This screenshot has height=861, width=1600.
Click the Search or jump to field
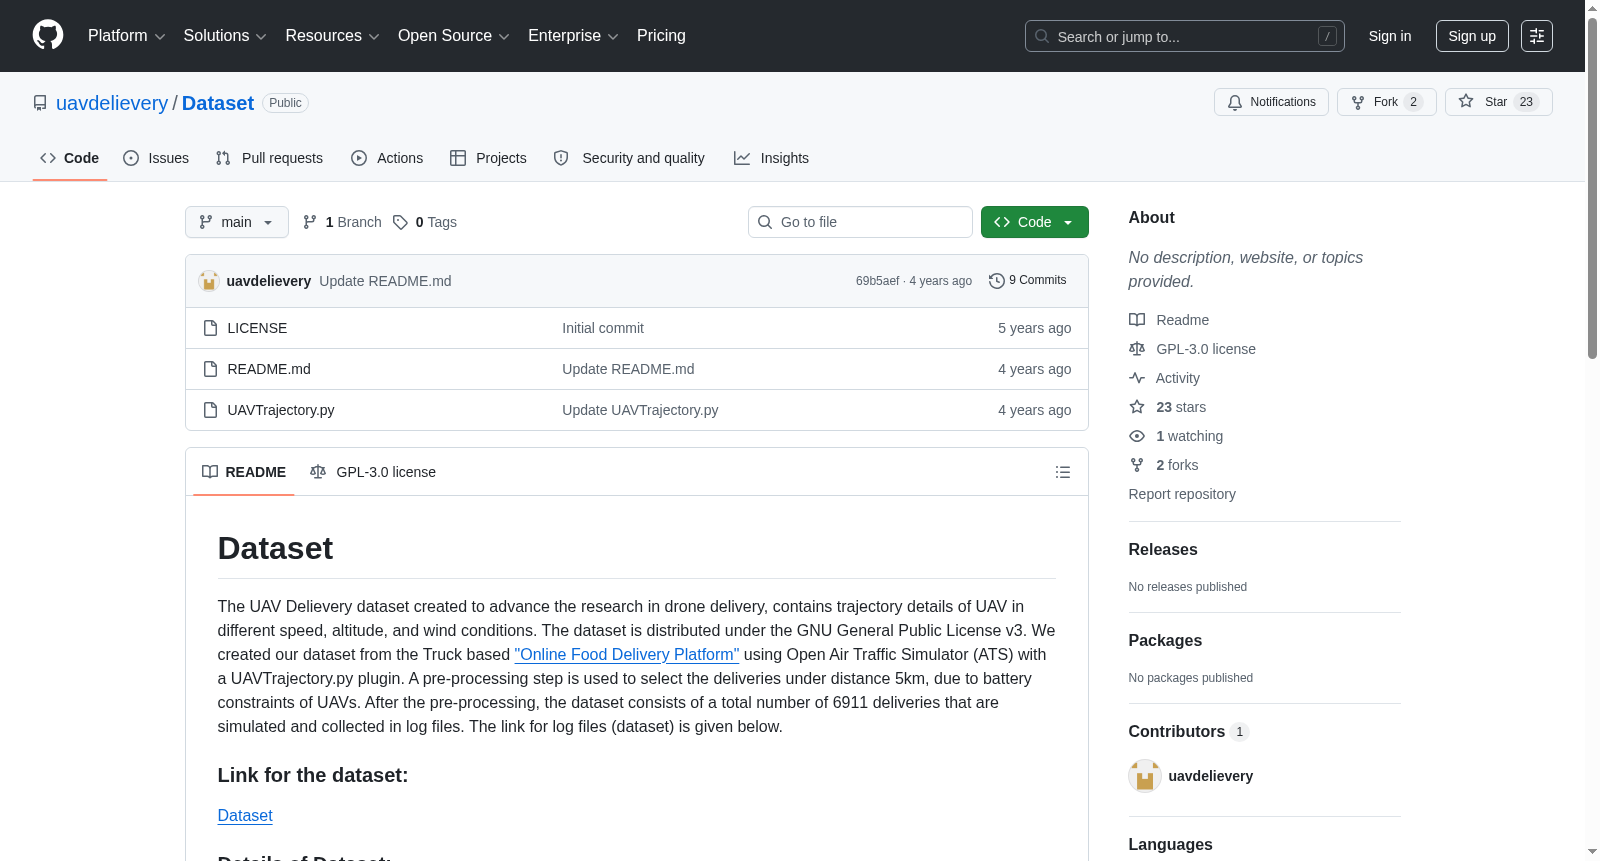tap(1185, 36)
